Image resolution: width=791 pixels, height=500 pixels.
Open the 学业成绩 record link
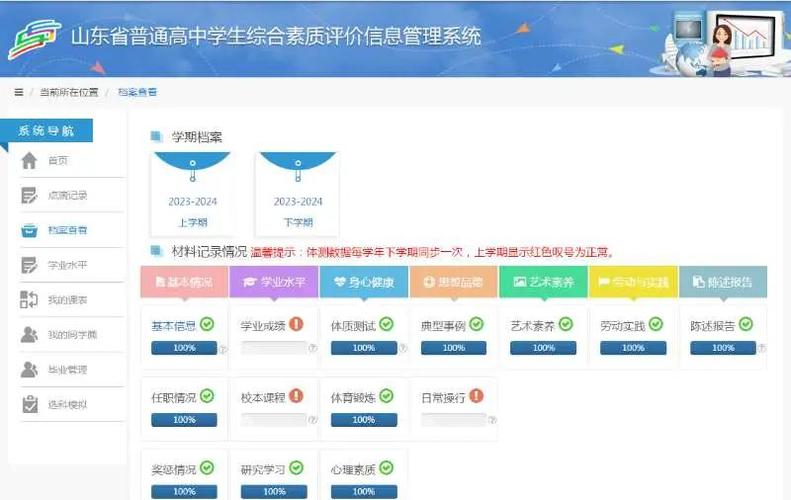click(263, 326)
